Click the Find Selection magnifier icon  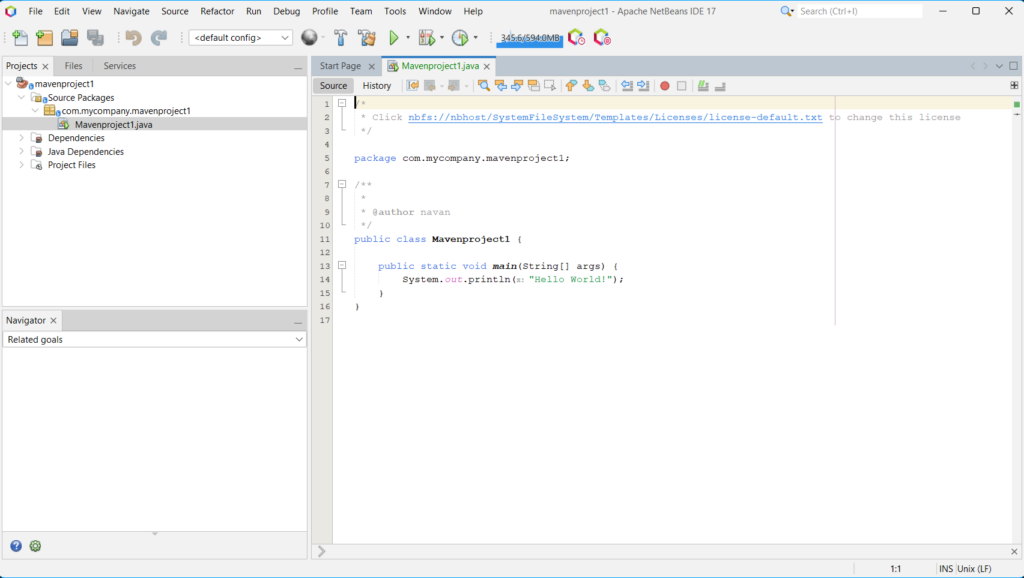click(484, 86)
